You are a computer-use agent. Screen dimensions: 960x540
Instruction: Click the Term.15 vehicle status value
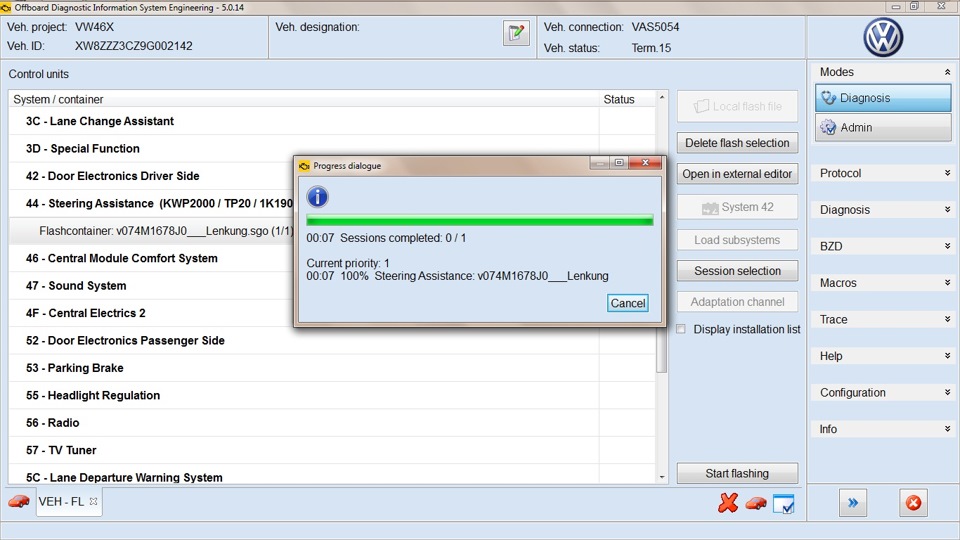click(651, 48)
